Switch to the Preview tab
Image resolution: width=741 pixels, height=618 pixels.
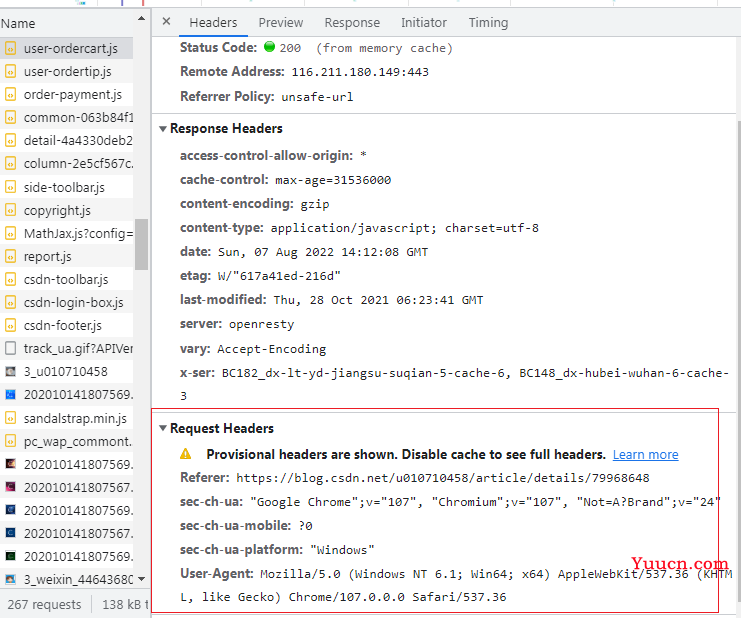281,23
